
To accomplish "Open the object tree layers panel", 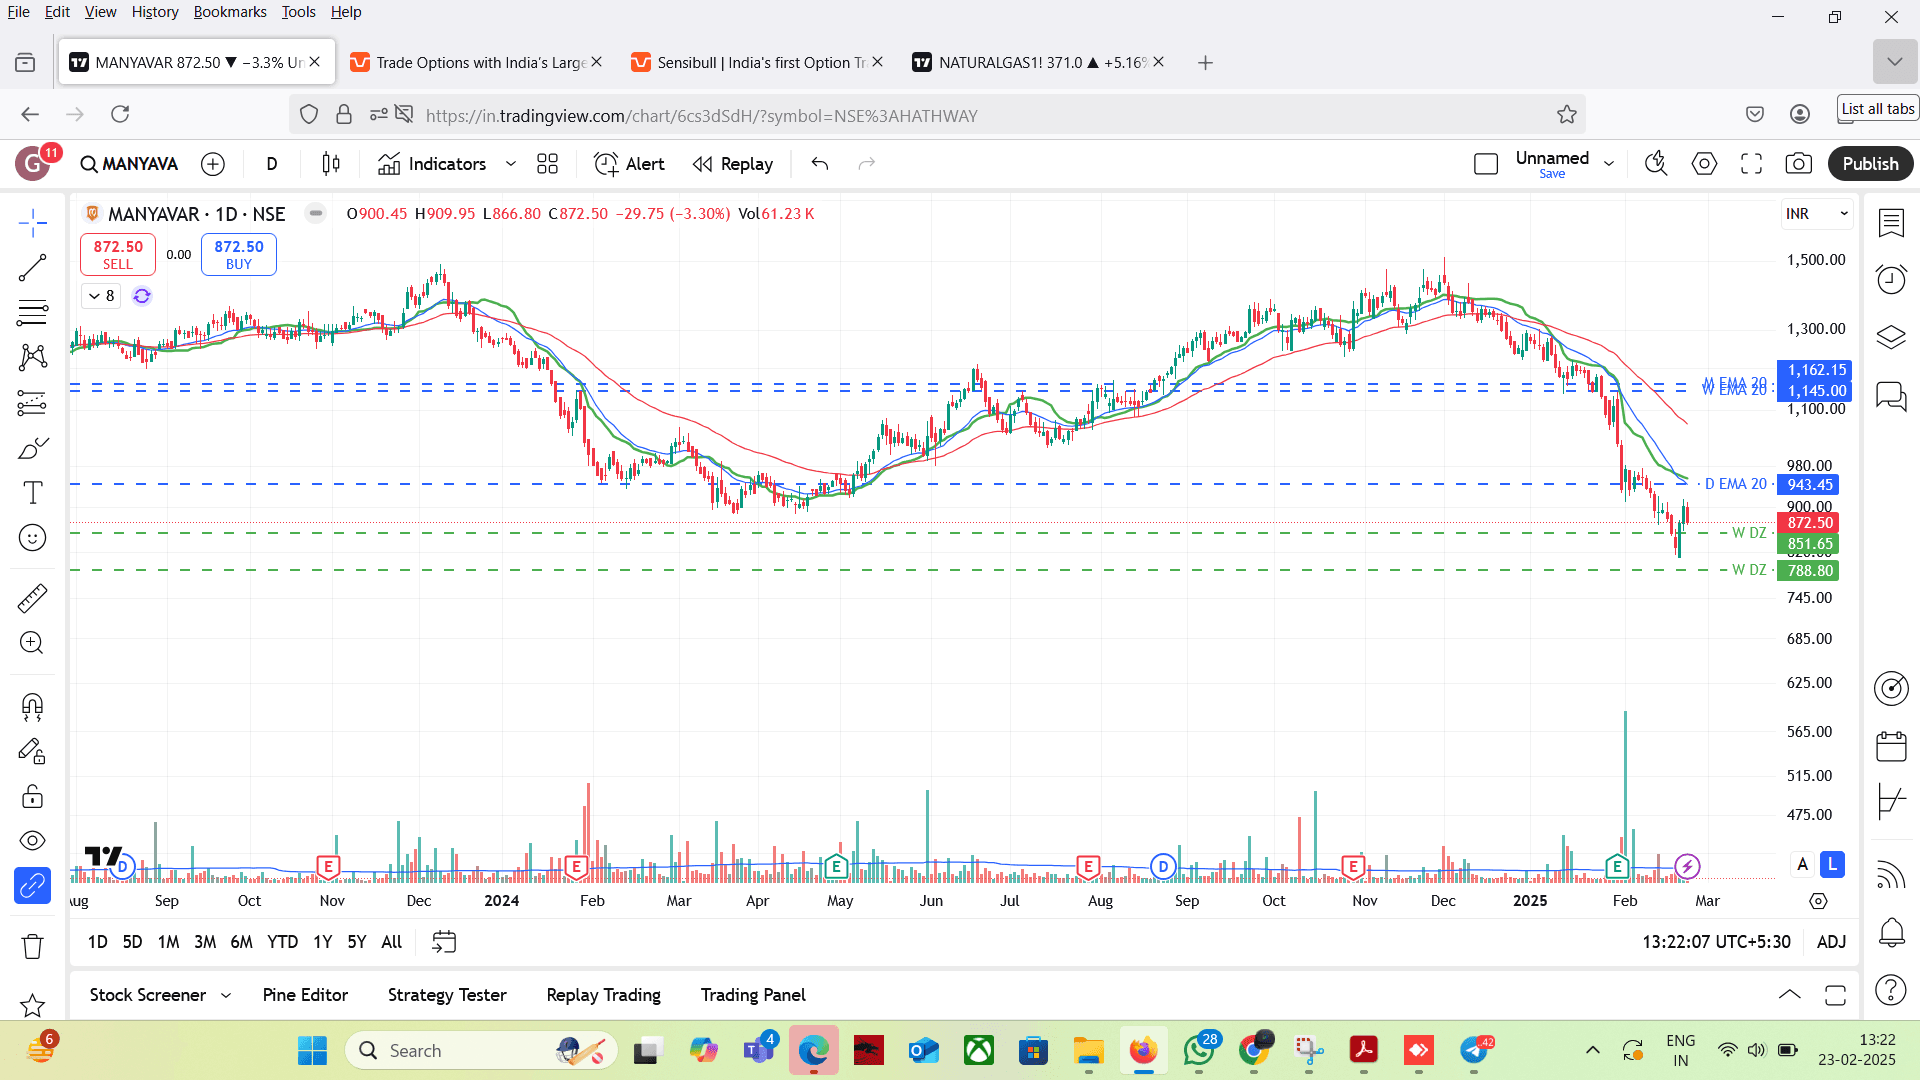I will pos(1891,337).
